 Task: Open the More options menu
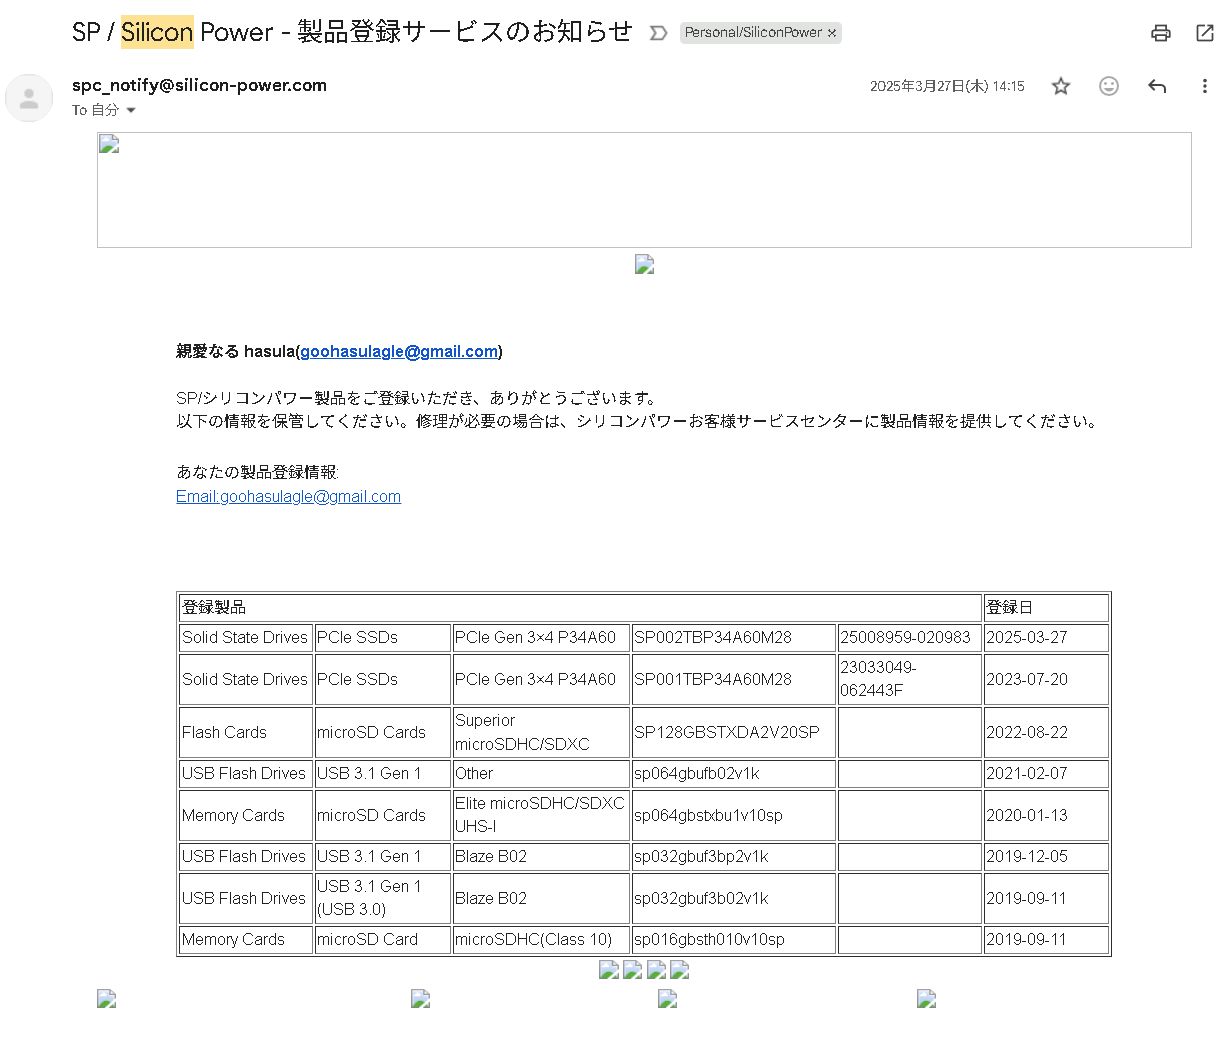click(1204, 86)
